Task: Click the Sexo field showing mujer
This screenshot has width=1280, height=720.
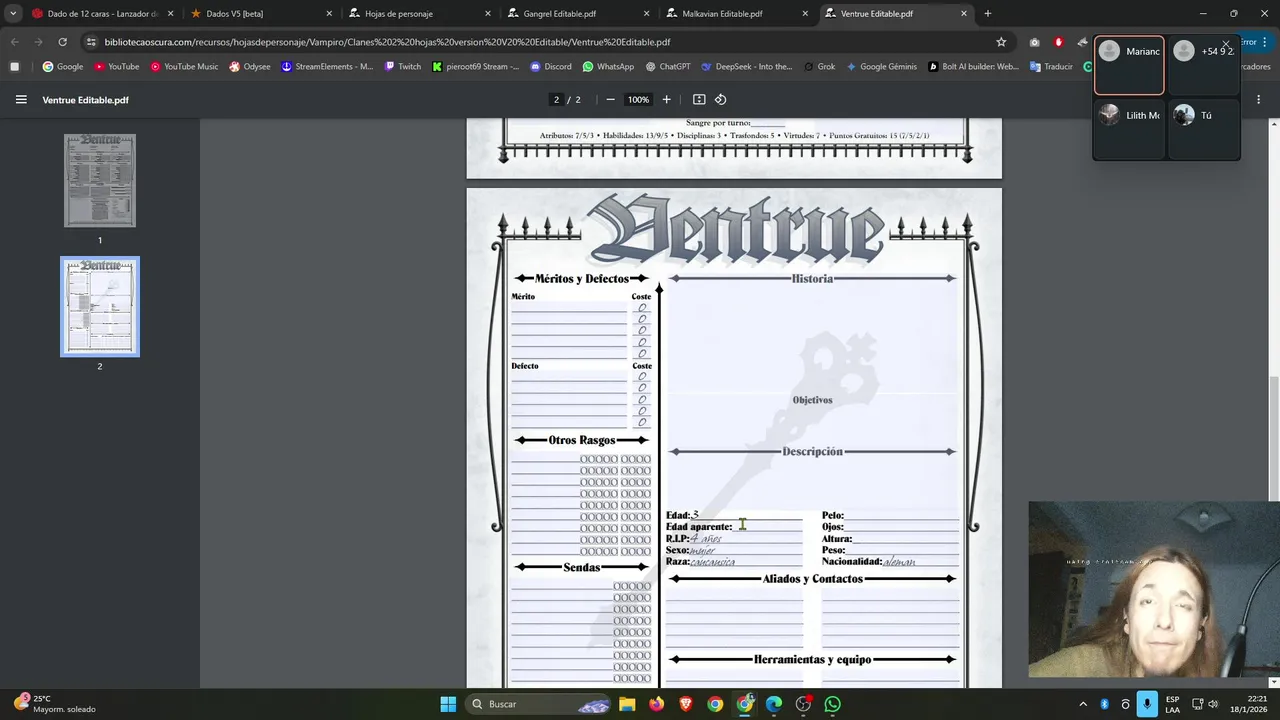Action: (x=746, y=550)
